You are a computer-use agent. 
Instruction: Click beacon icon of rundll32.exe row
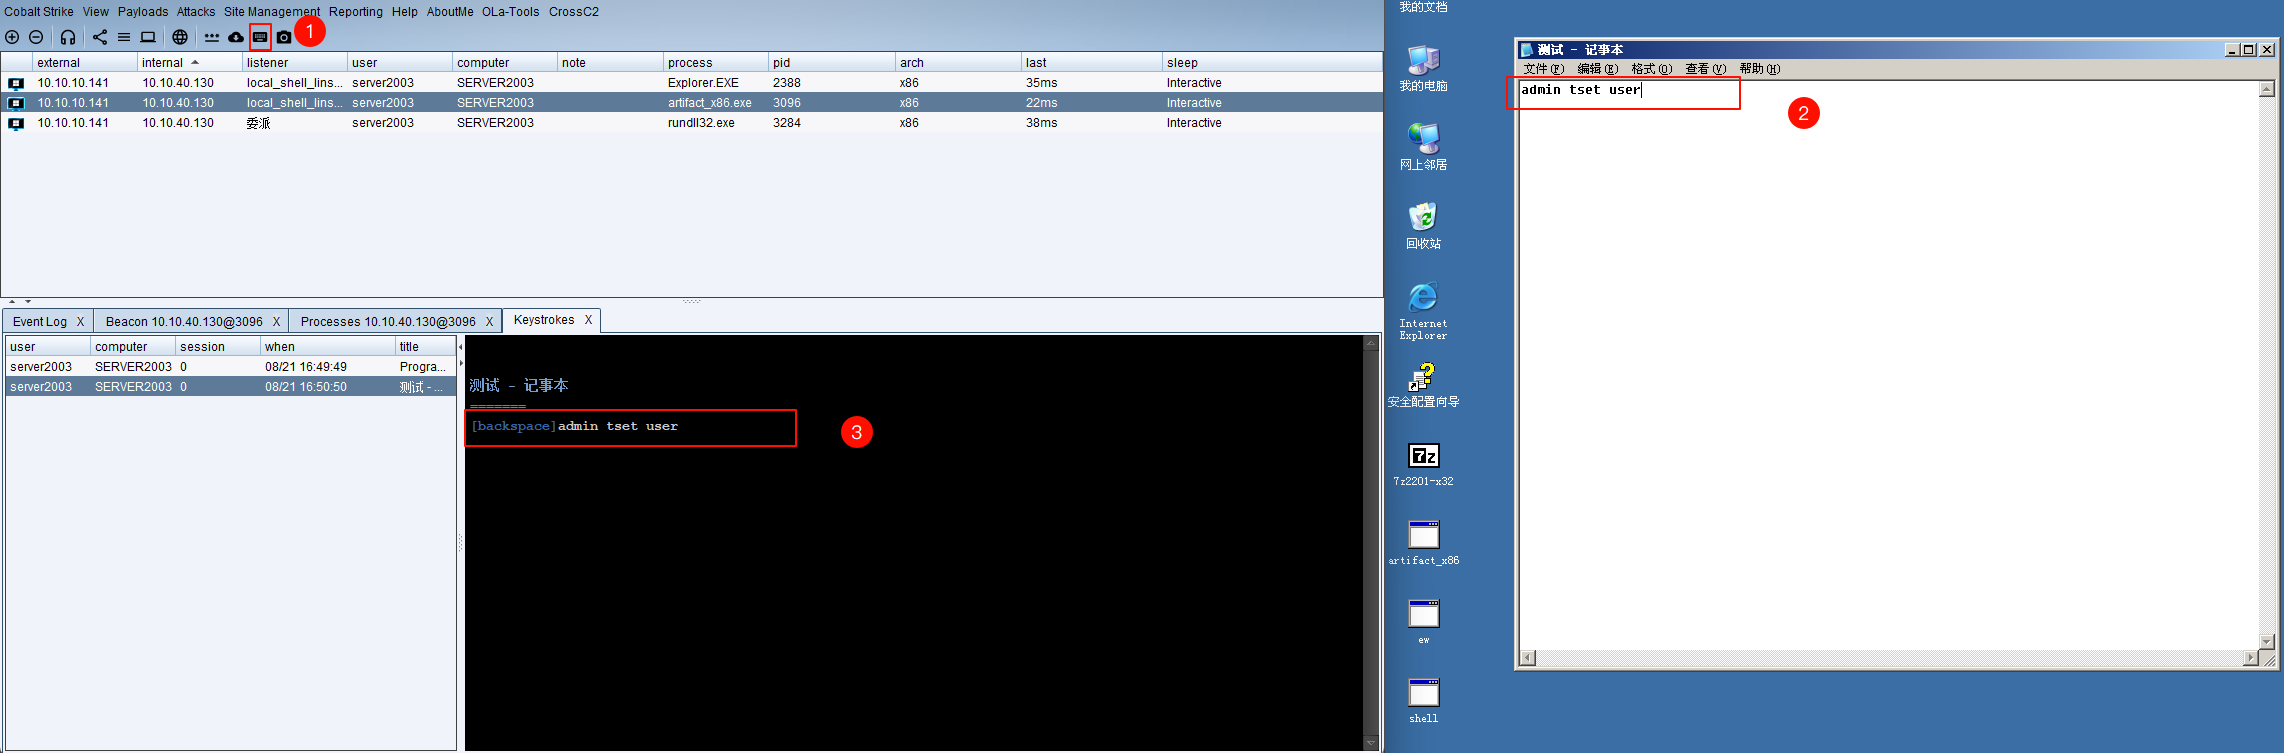[16, 123]
